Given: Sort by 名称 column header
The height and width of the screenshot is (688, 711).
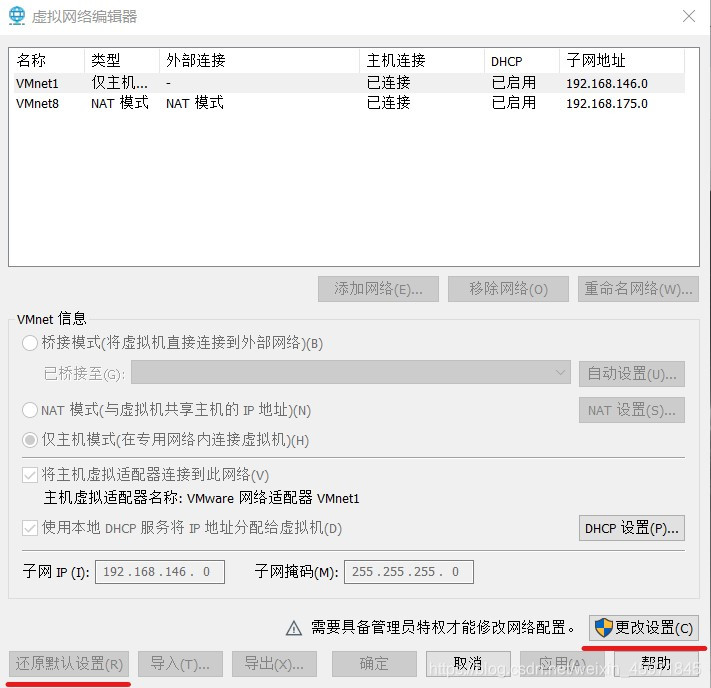Looking at the screenshot, I should (49, 60).
